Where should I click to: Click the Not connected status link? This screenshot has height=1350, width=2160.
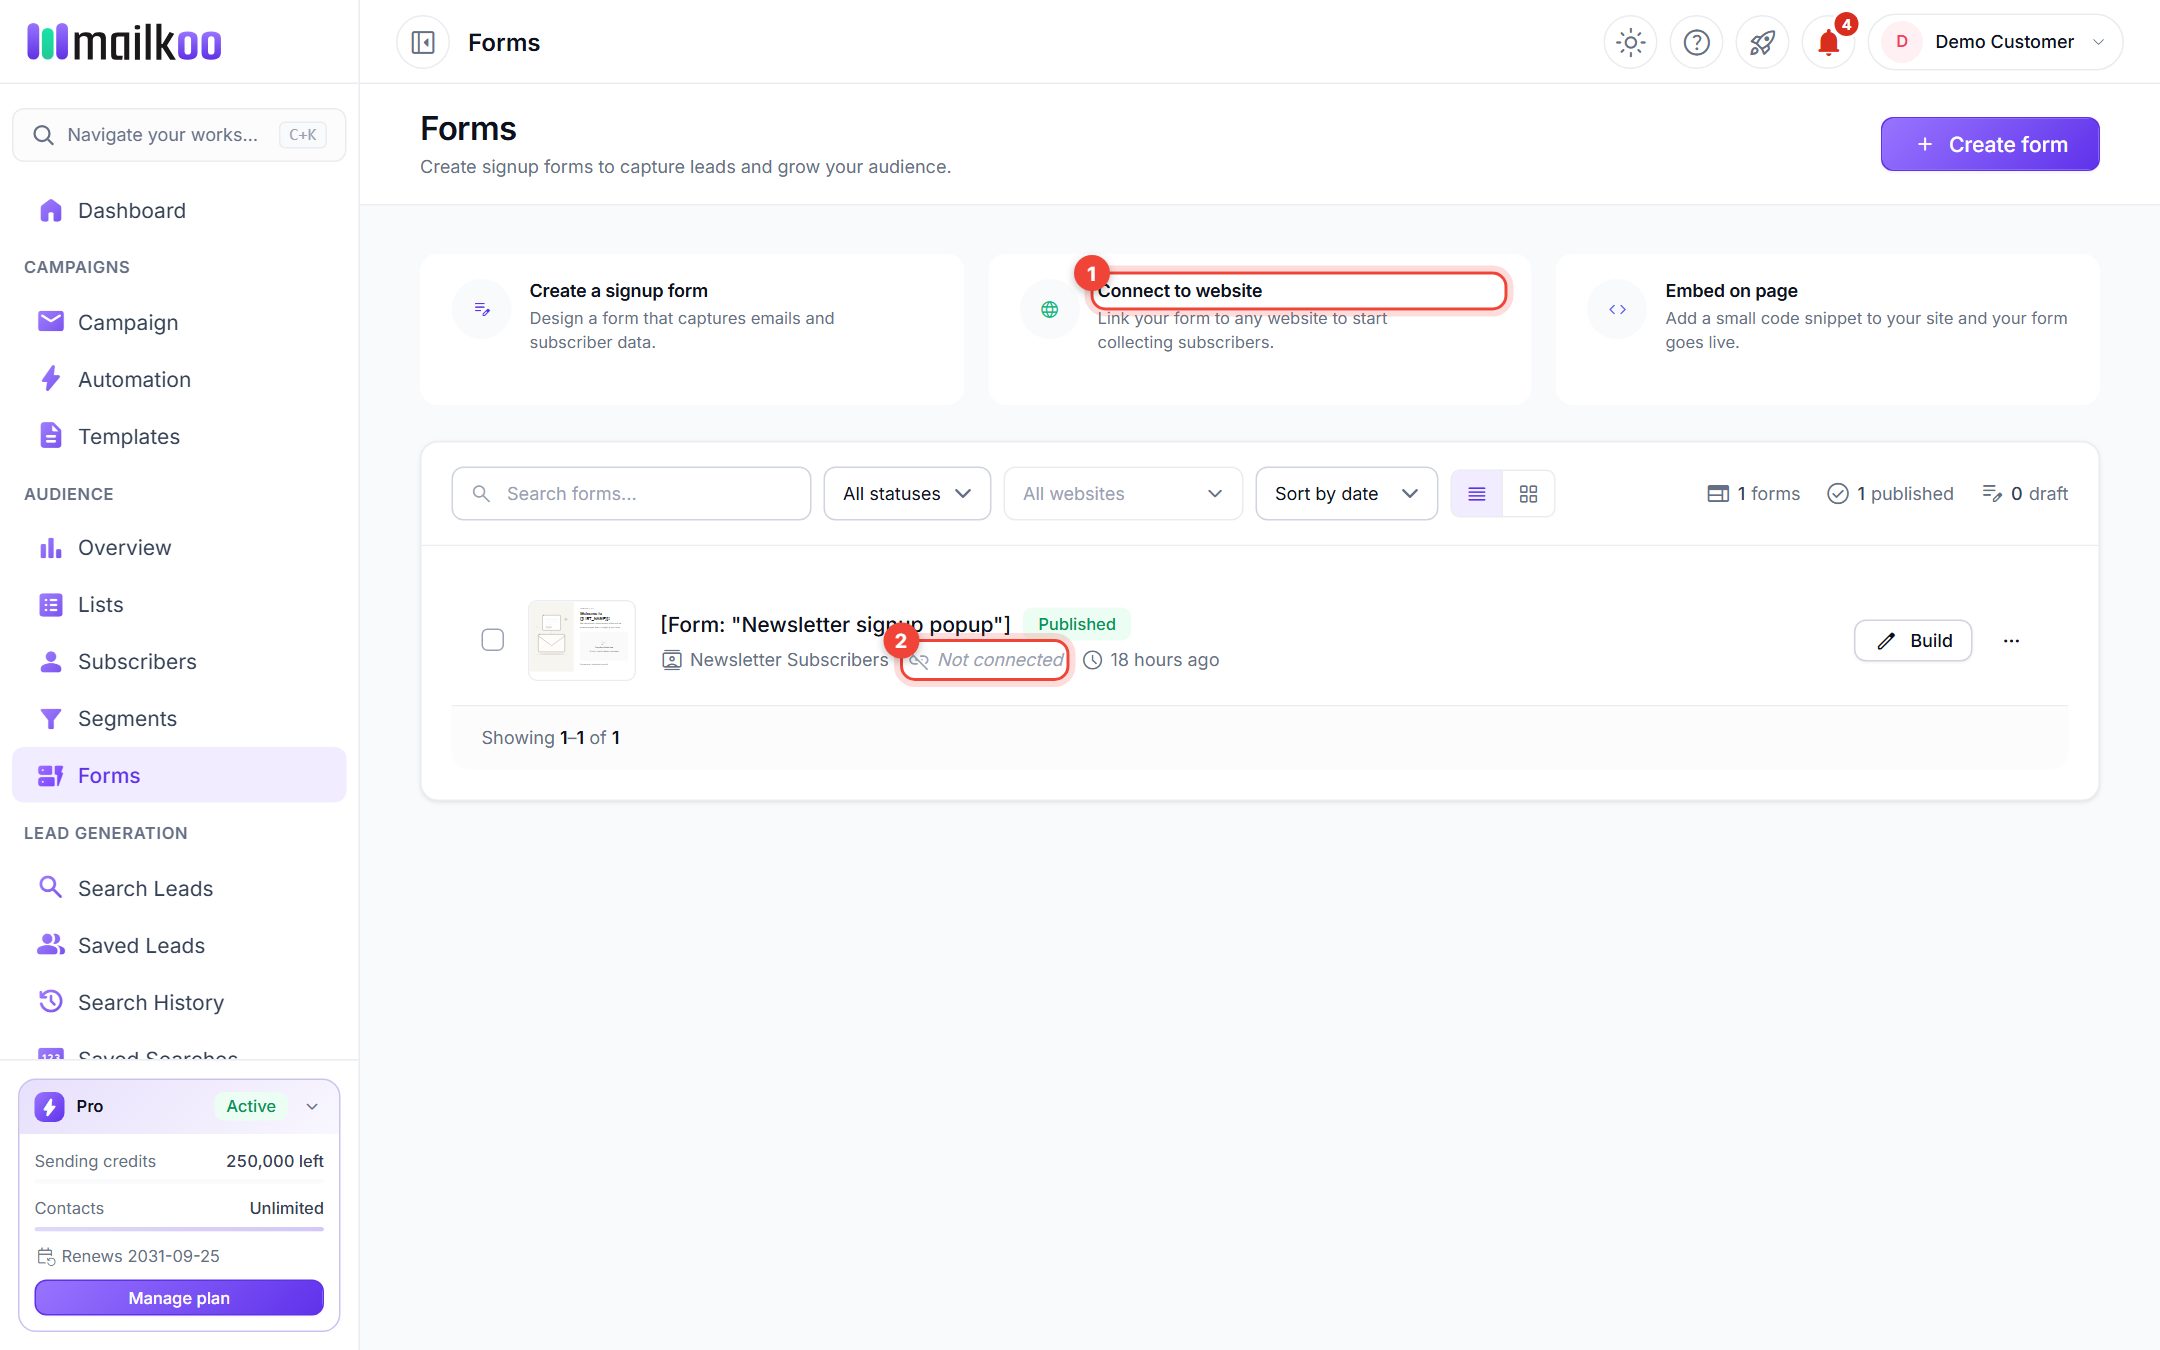point(986,659)
